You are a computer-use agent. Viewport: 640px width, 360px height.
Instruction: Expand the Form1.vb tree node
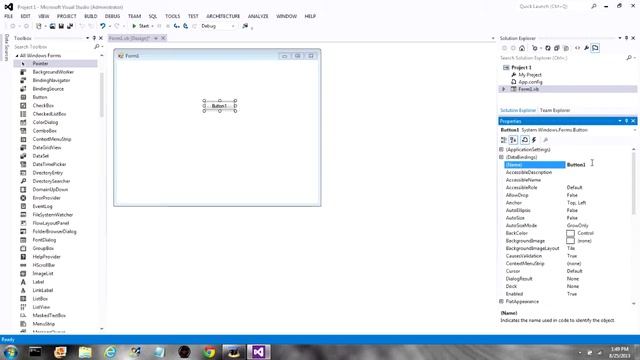503,89
